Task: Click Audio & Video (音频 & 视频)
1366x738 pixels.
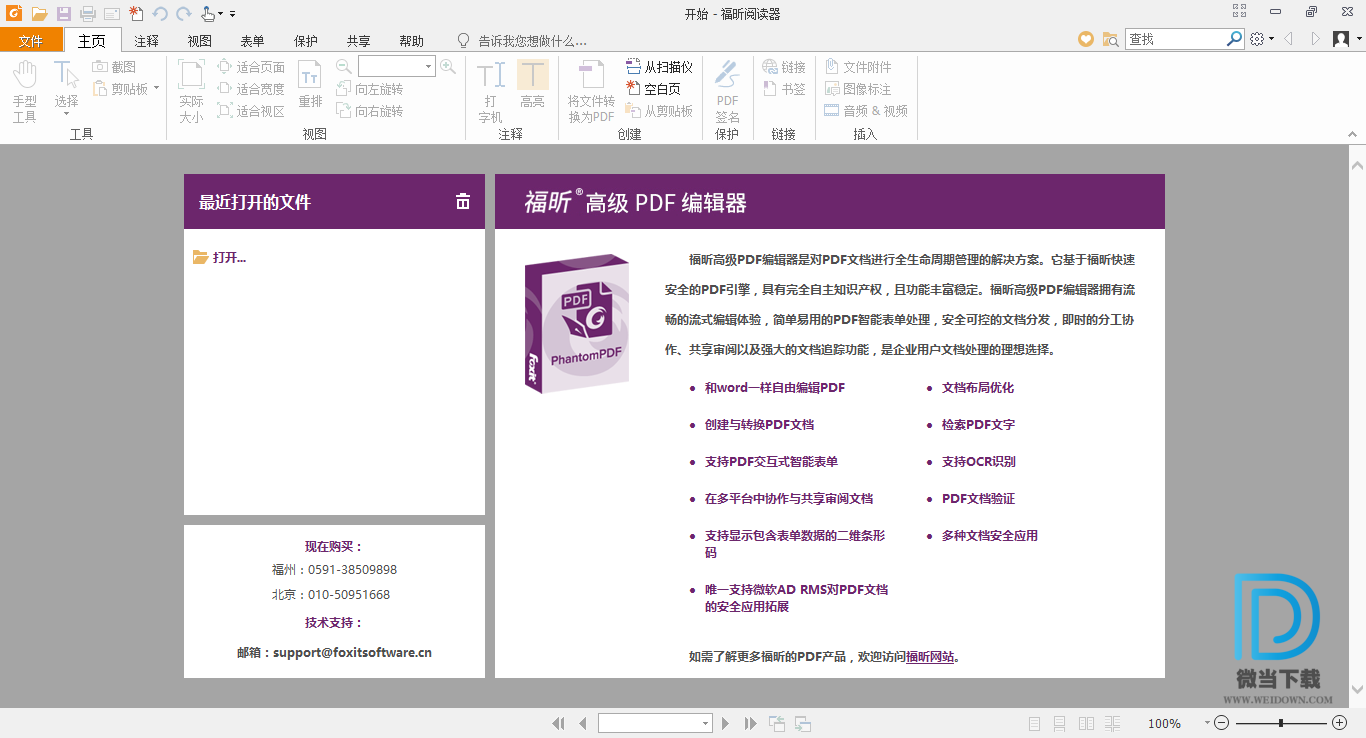Action: point(866,111)
